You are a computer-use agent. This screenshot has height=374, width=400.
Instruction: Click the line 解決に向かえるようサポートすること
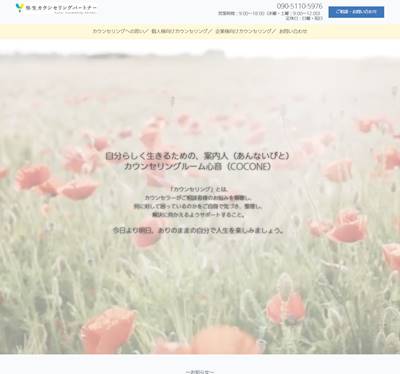coord(199,215)
